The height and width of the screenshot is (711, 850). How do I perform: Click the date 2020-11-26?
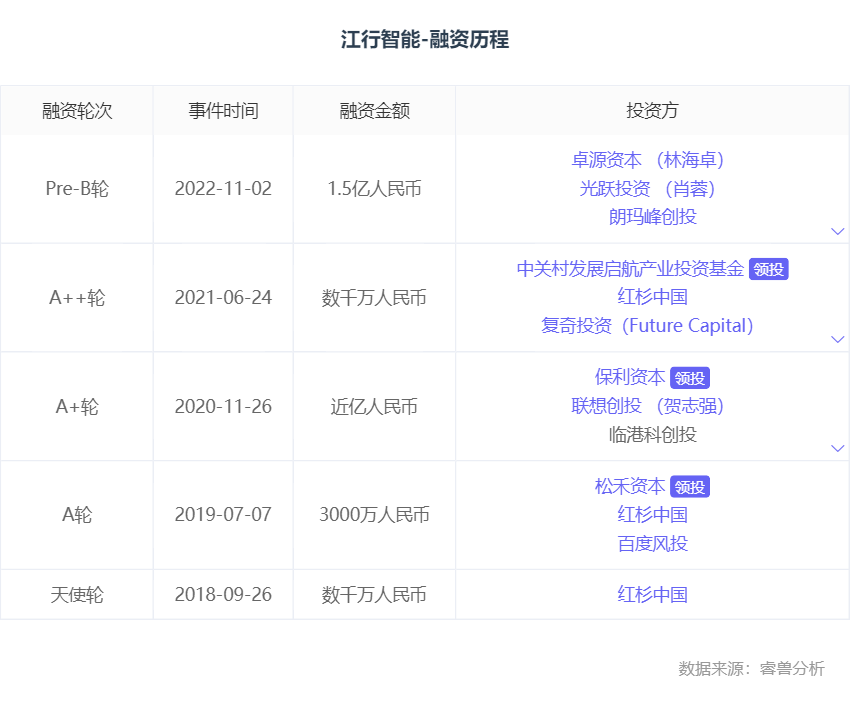pyautogui.click(x=223, y=406)
